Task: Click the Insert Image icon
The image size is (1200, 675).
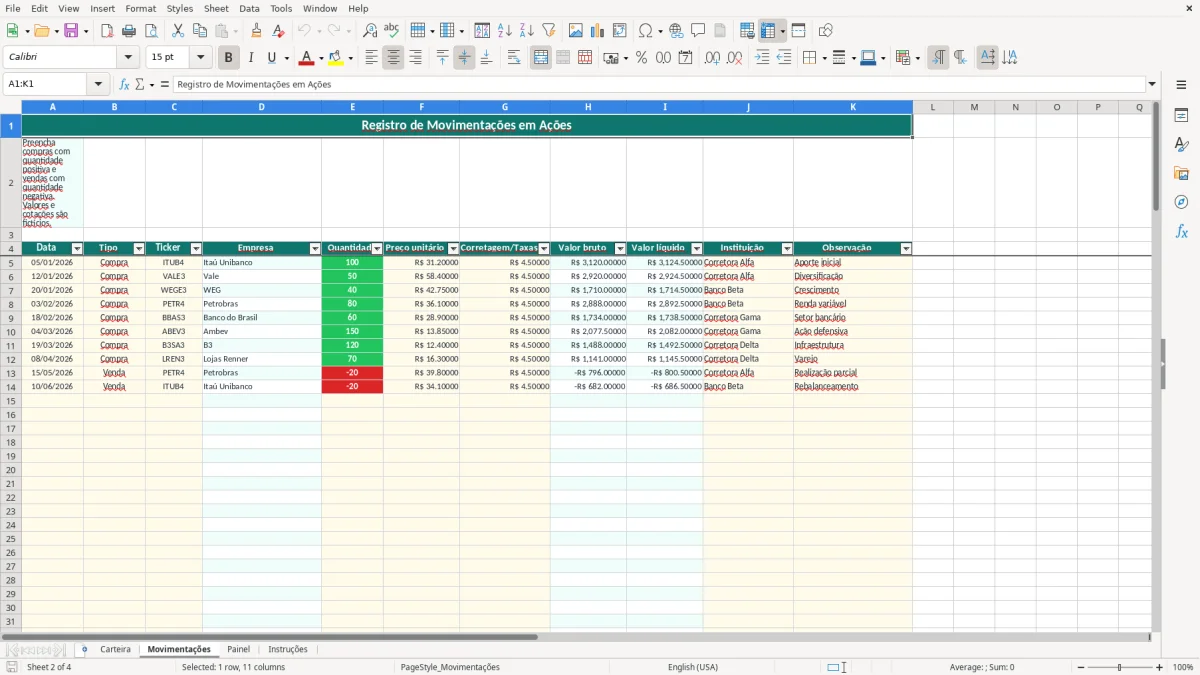Action: tap(576, 31)
